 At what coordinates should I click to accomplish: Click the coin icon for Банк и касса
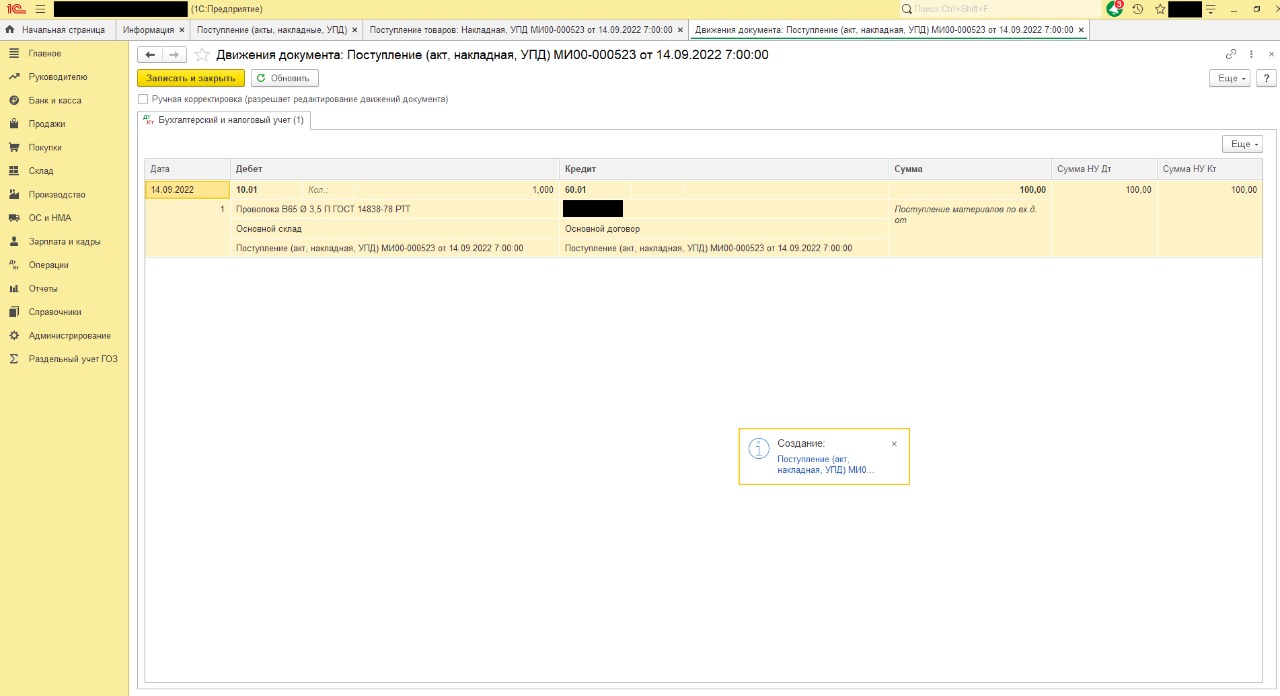(x=14, y=100)
